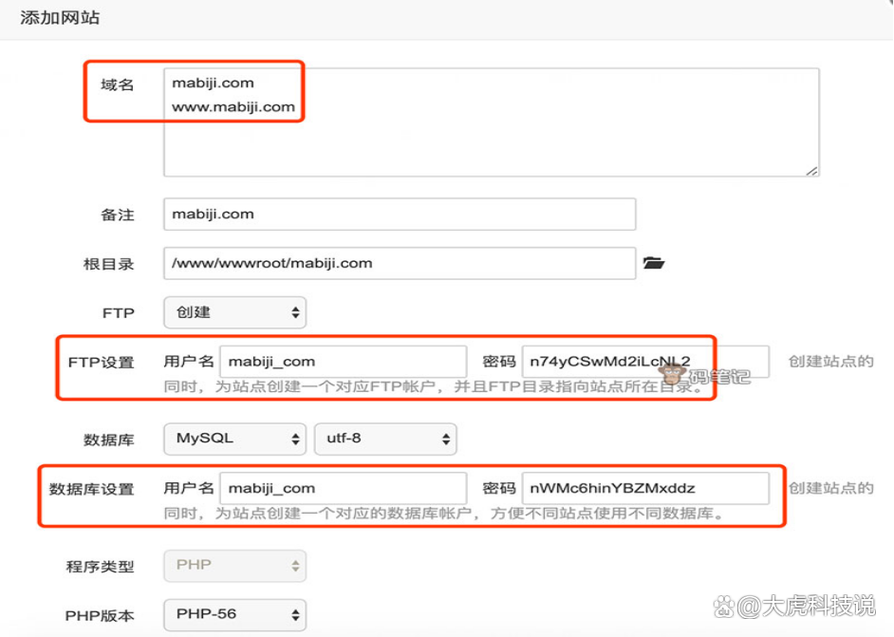The image size is (894, 637).
Task: Click the database username input field
Action: click(x=343, y=488)
